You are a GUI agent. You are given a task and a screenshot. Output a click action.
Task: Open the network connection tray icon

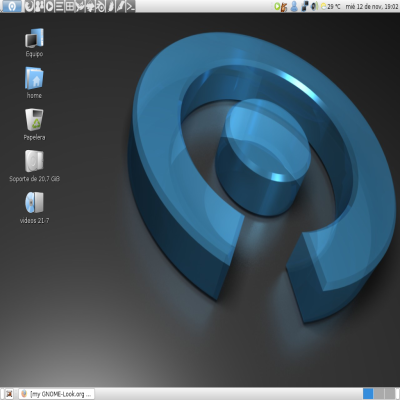tap(305, 6)
